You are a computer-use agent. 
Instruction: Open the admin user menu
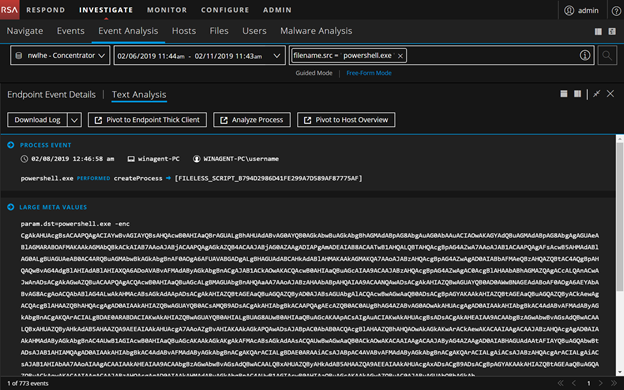(581, 10)
